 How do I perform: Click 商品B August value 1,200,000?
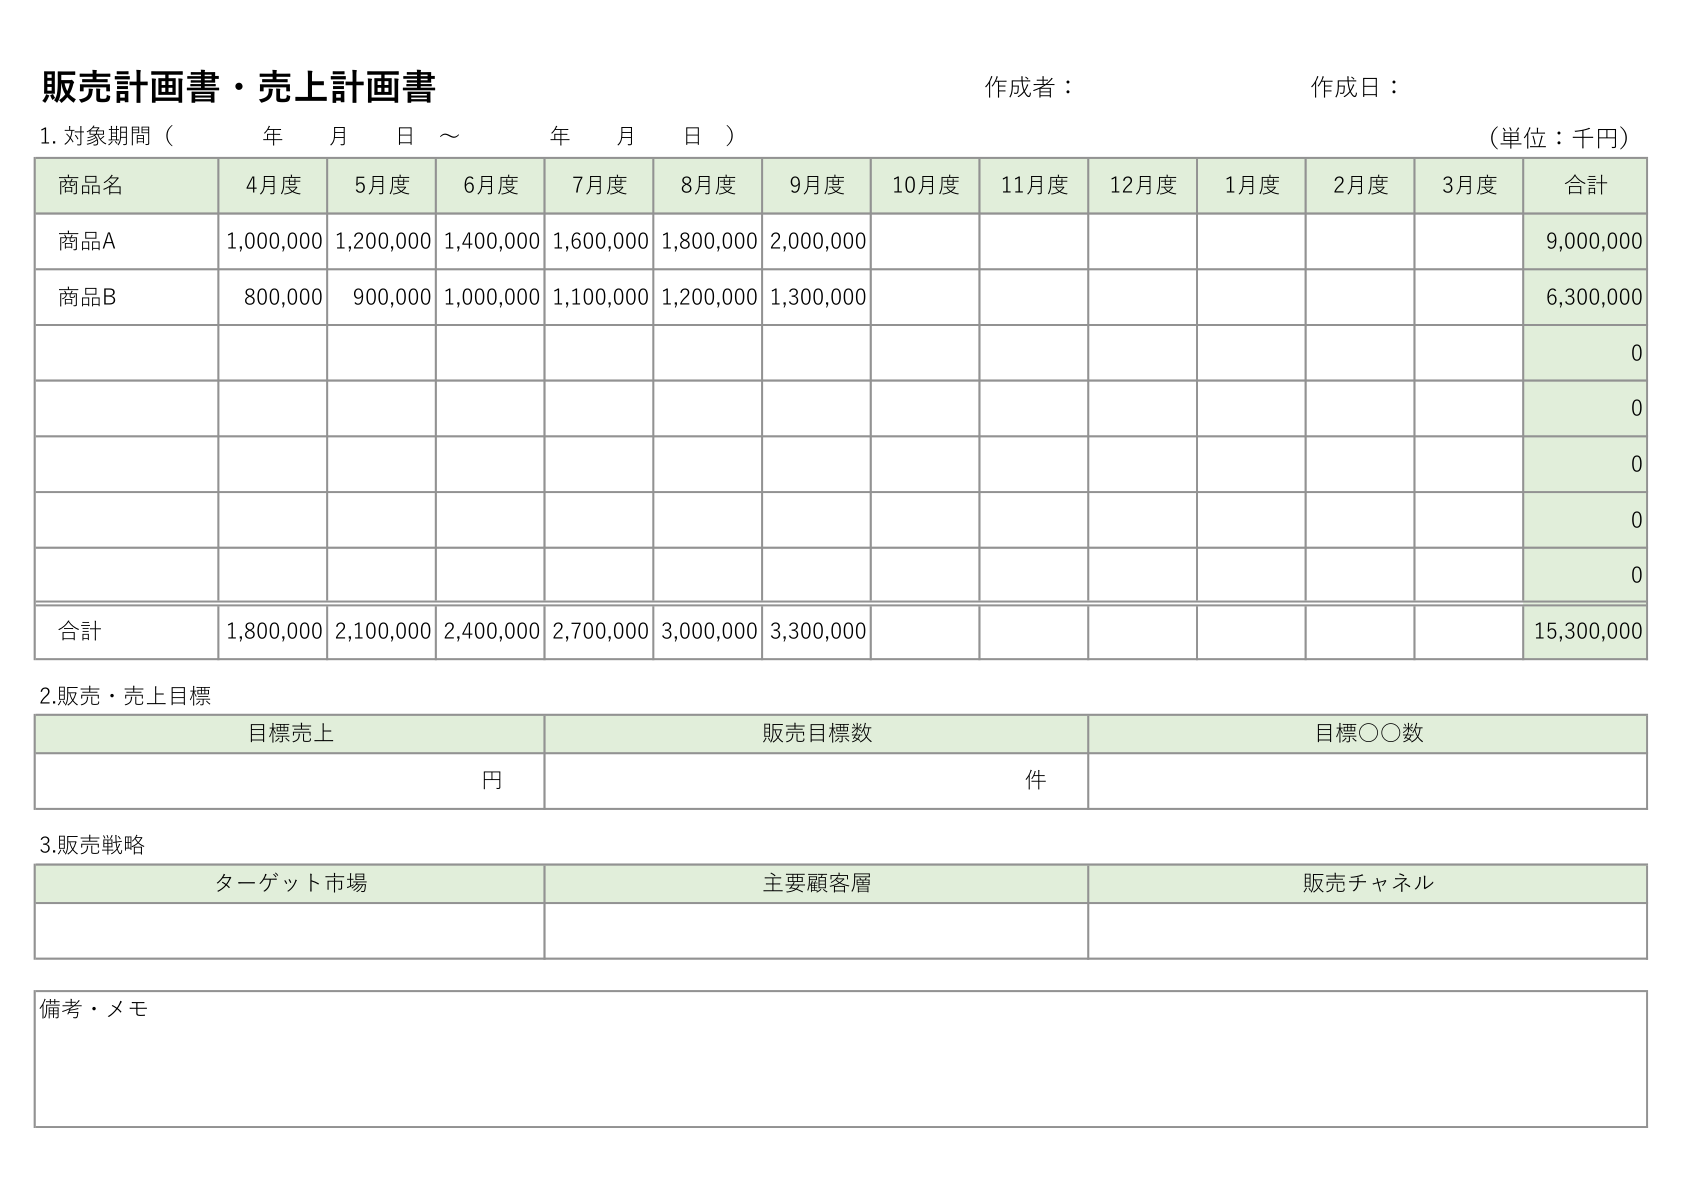click(709, 298)
